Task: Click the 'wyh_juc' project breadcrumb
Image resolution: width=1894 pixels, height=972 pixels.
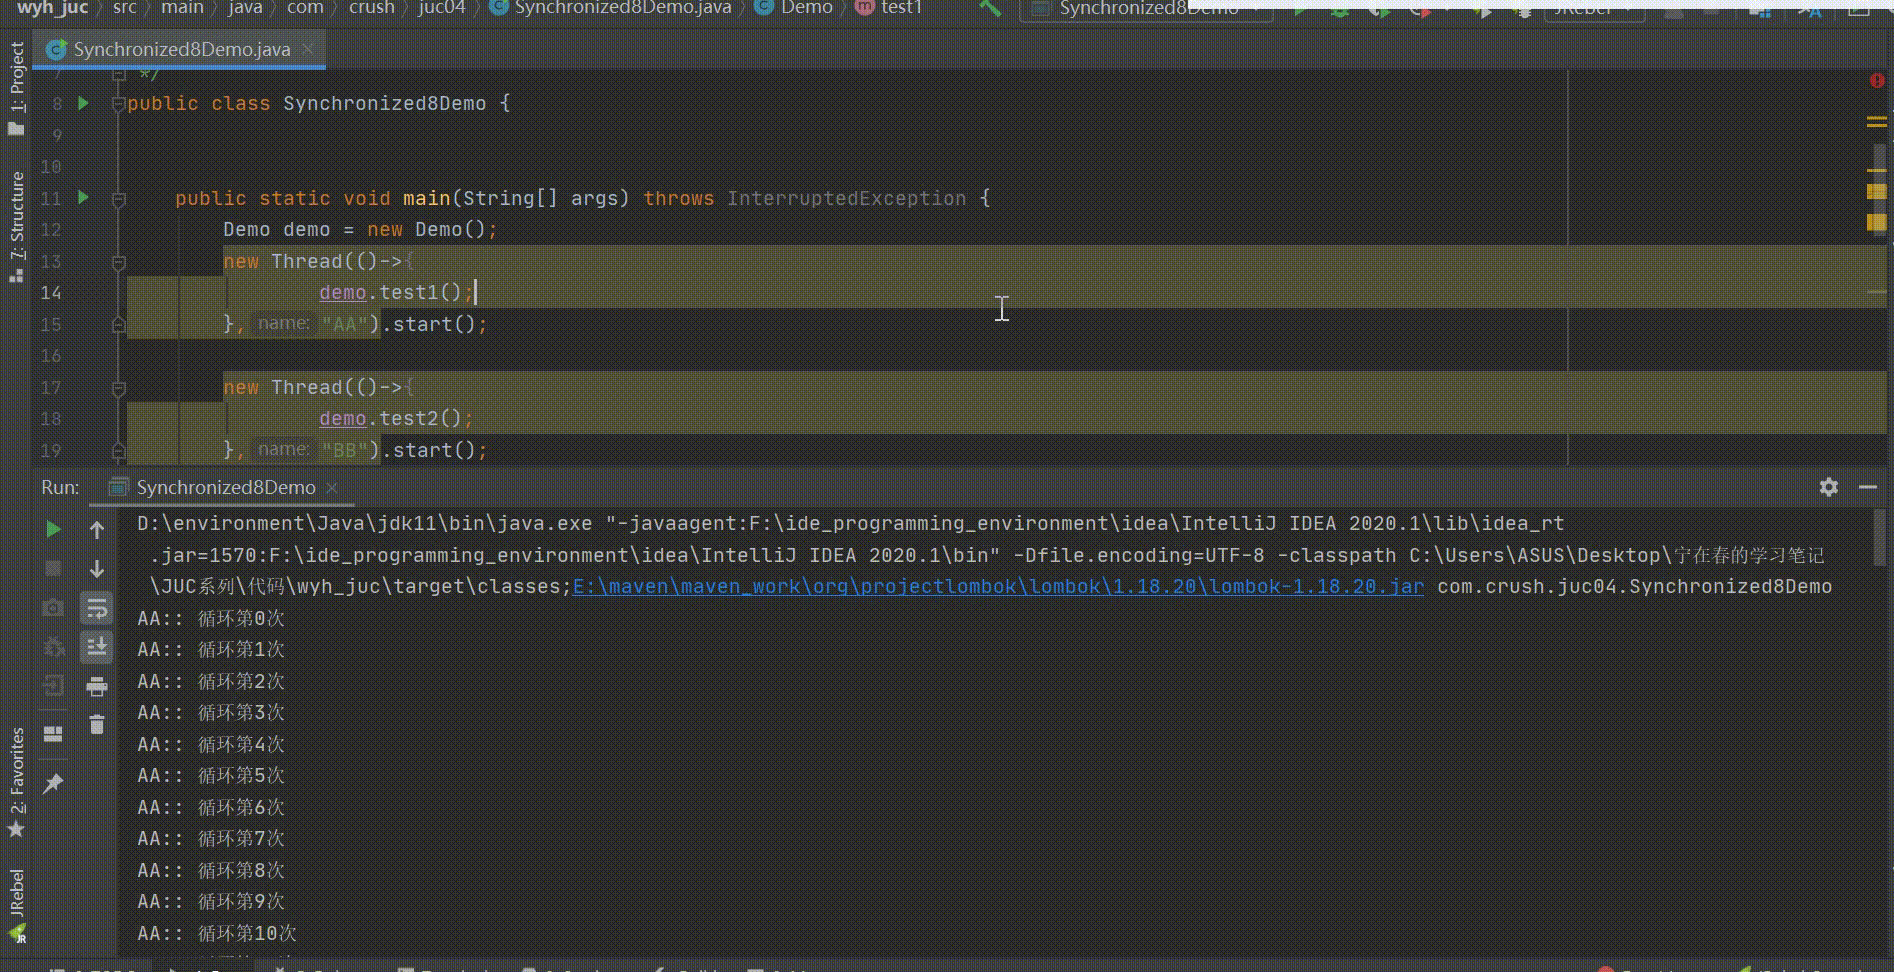Action: [x=52, y=8]
